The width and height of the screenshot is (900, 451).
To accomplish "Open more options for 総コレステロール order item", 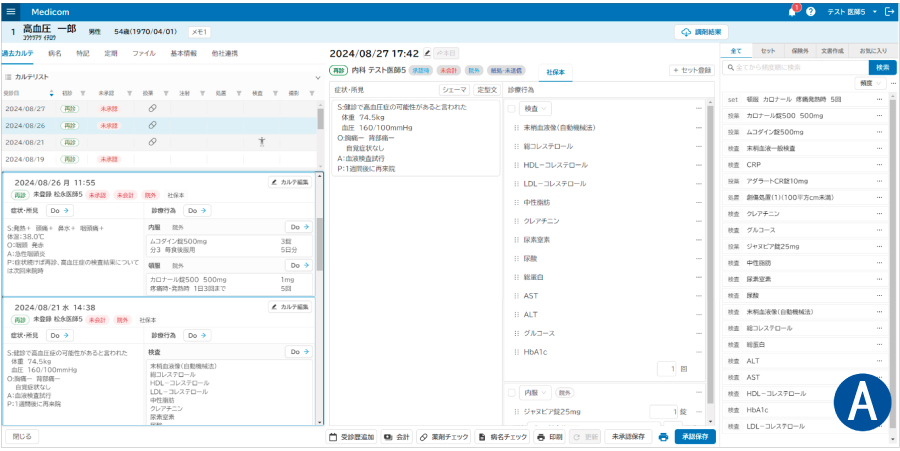I will click(699, 146).
